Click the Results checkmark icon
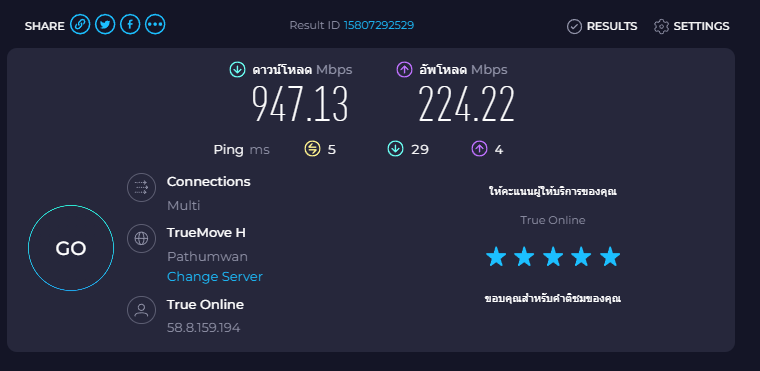 (574, 26)
